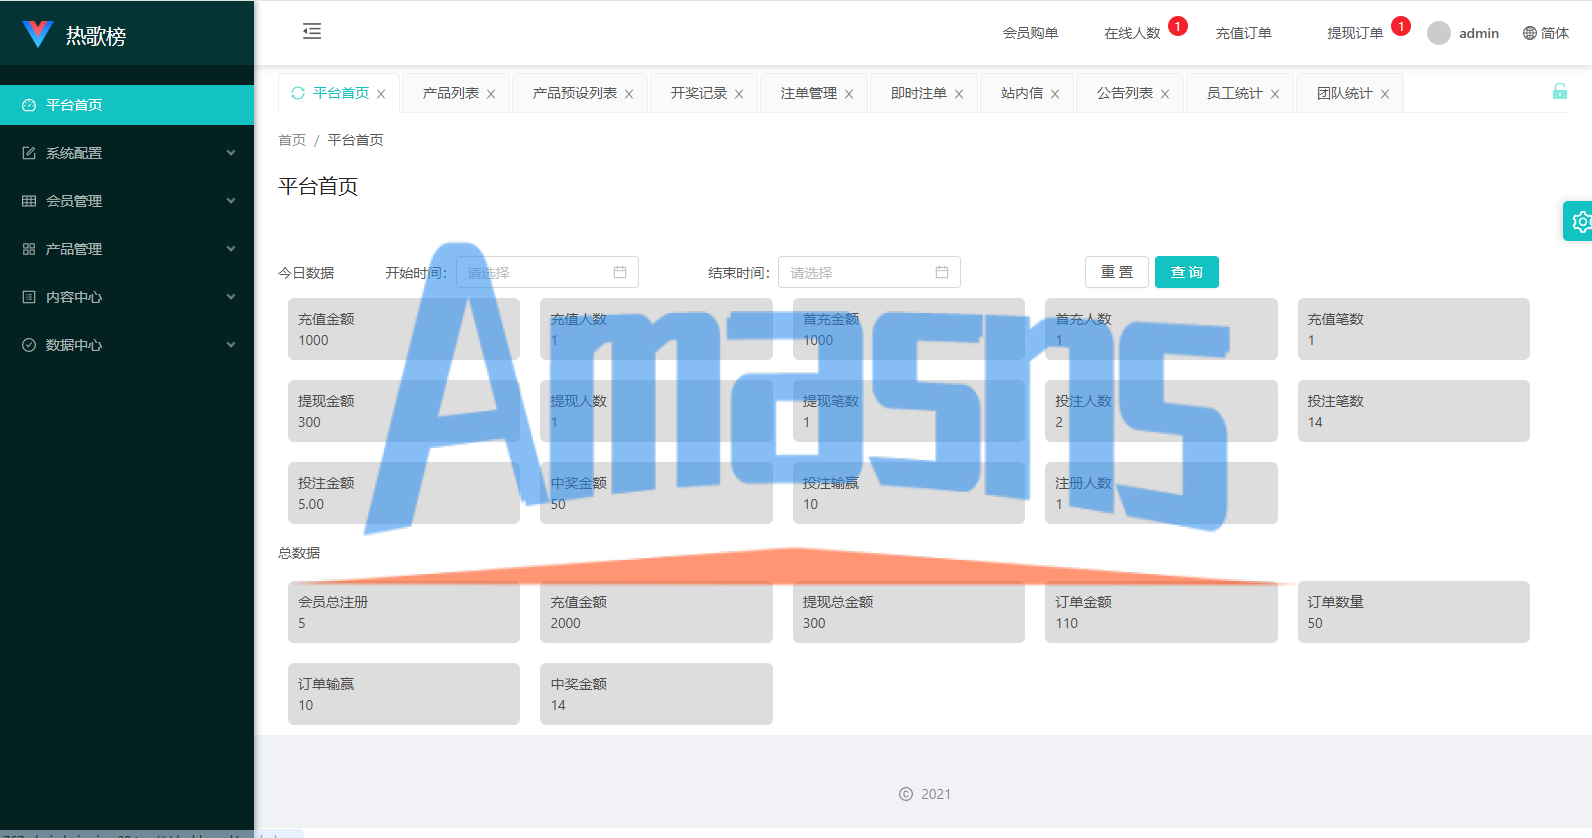Close the 公告列表 tab
1592x838 pixels.
coord(1165,94)
